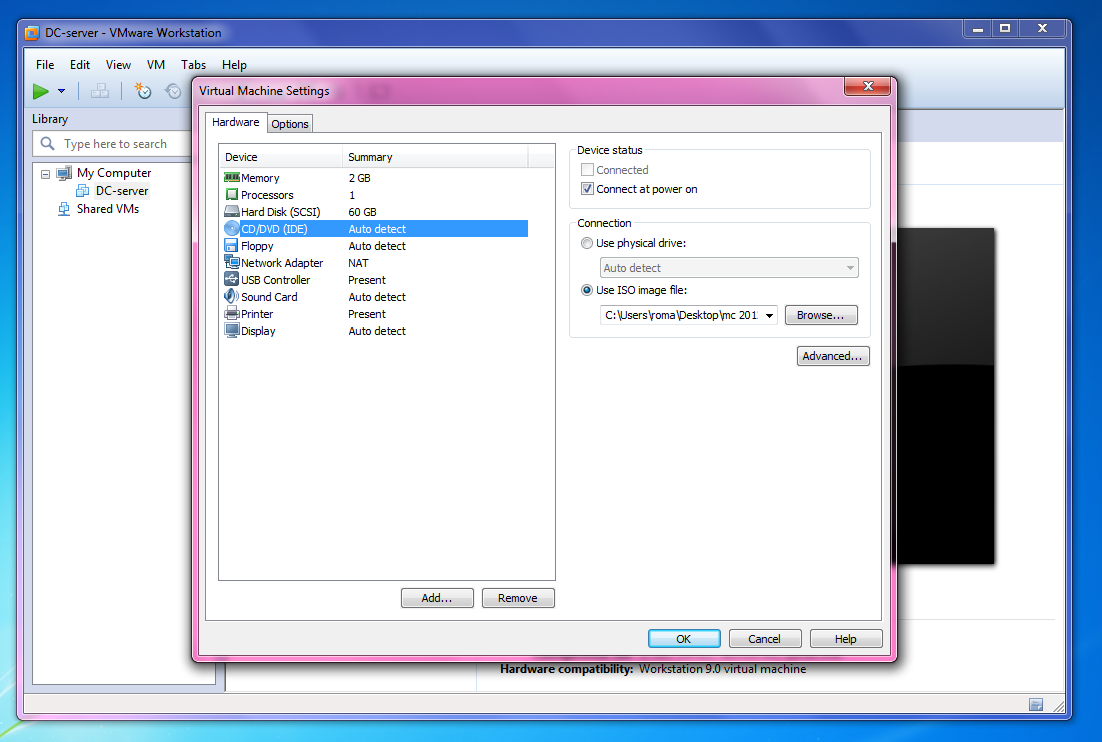Click the Add... button
The image size is (1102, 742).
point(437,598)
